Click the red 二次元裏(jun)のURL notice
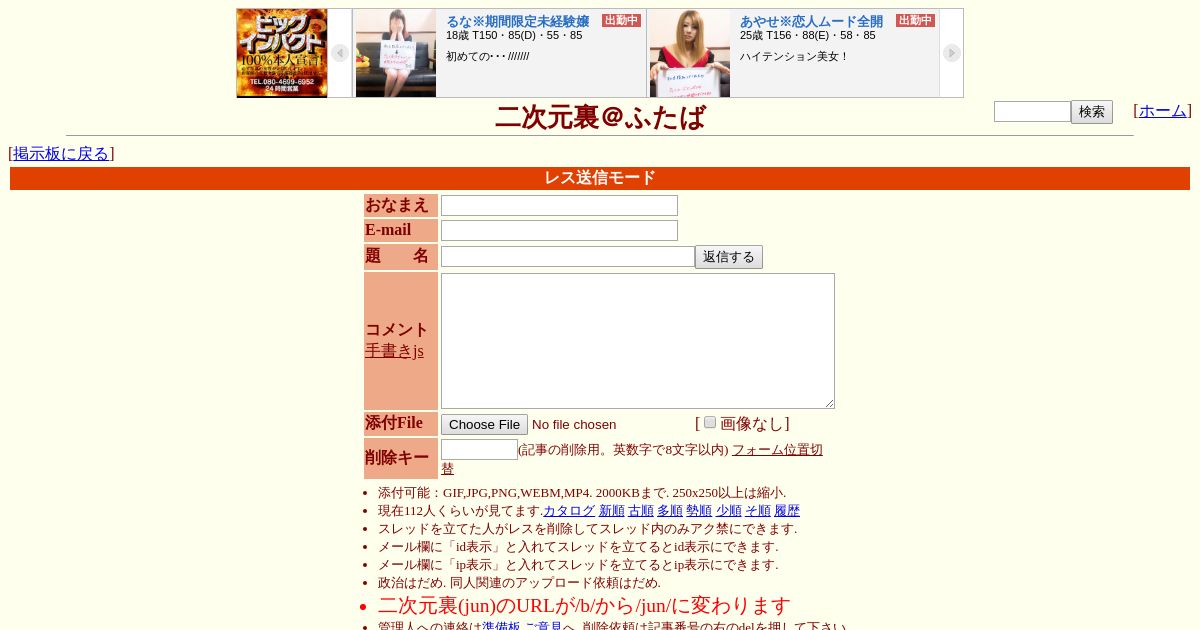 tap(584, 605)
